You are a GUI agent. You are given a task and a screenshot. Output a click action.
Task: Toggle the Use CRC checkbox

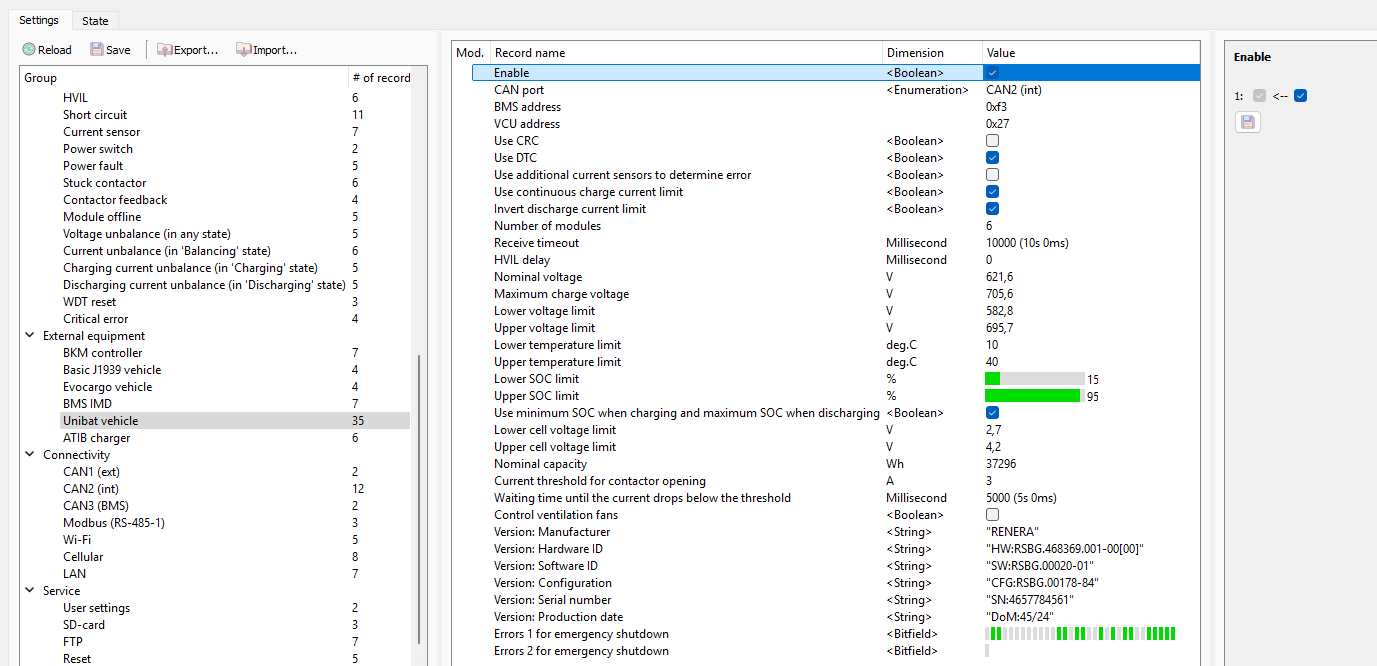coord(992,141)
